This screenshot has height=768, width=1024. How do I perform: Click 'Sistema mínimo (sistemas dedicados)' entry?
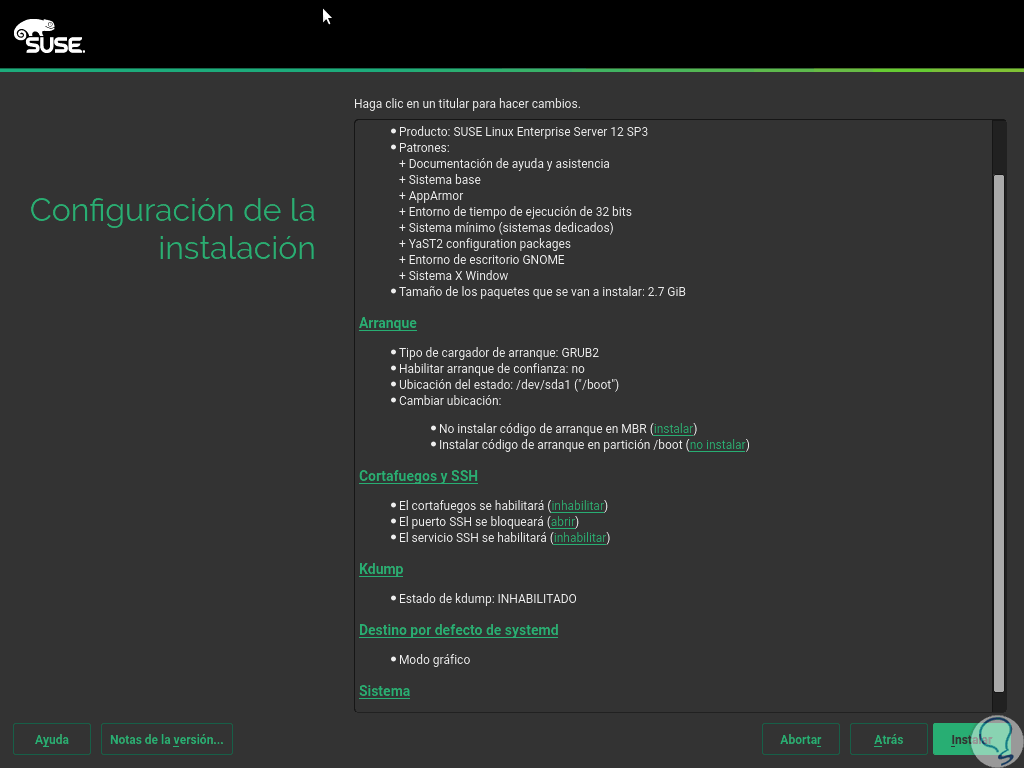506,228
